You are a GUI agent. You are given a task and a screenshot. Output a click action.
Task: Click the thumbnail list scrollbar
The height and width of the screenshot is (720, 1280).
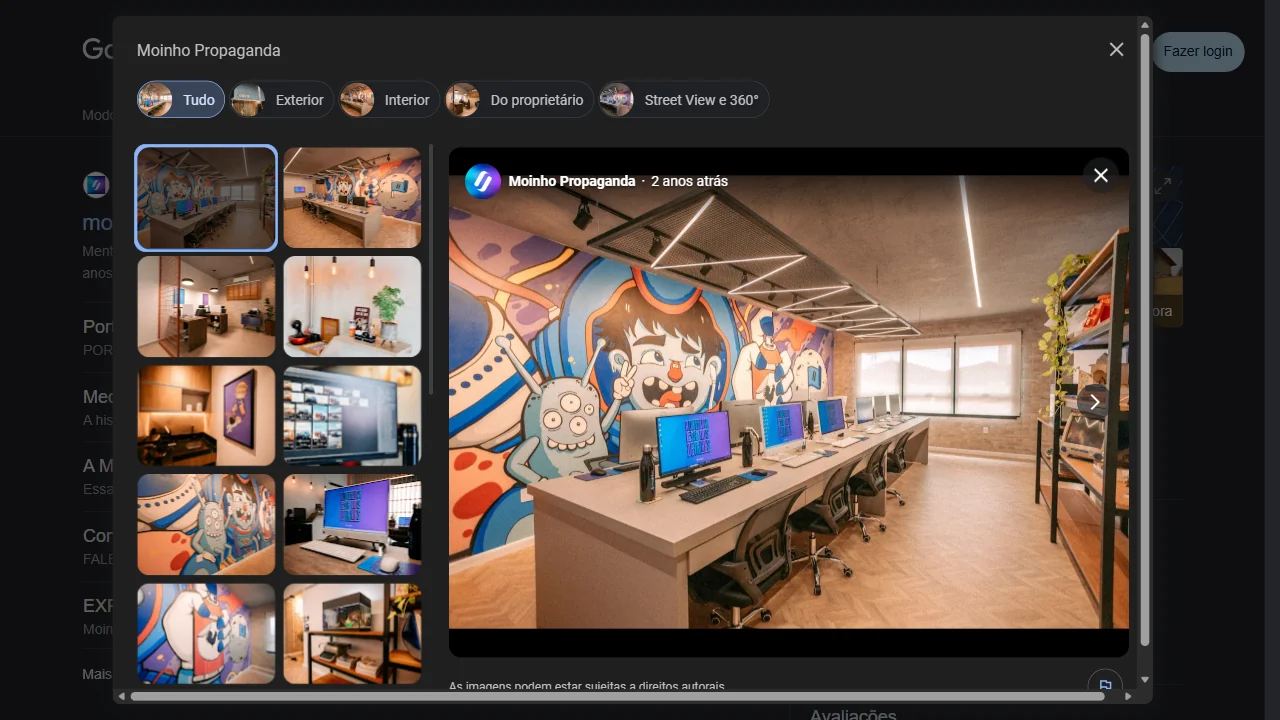[x=432, y=270]
